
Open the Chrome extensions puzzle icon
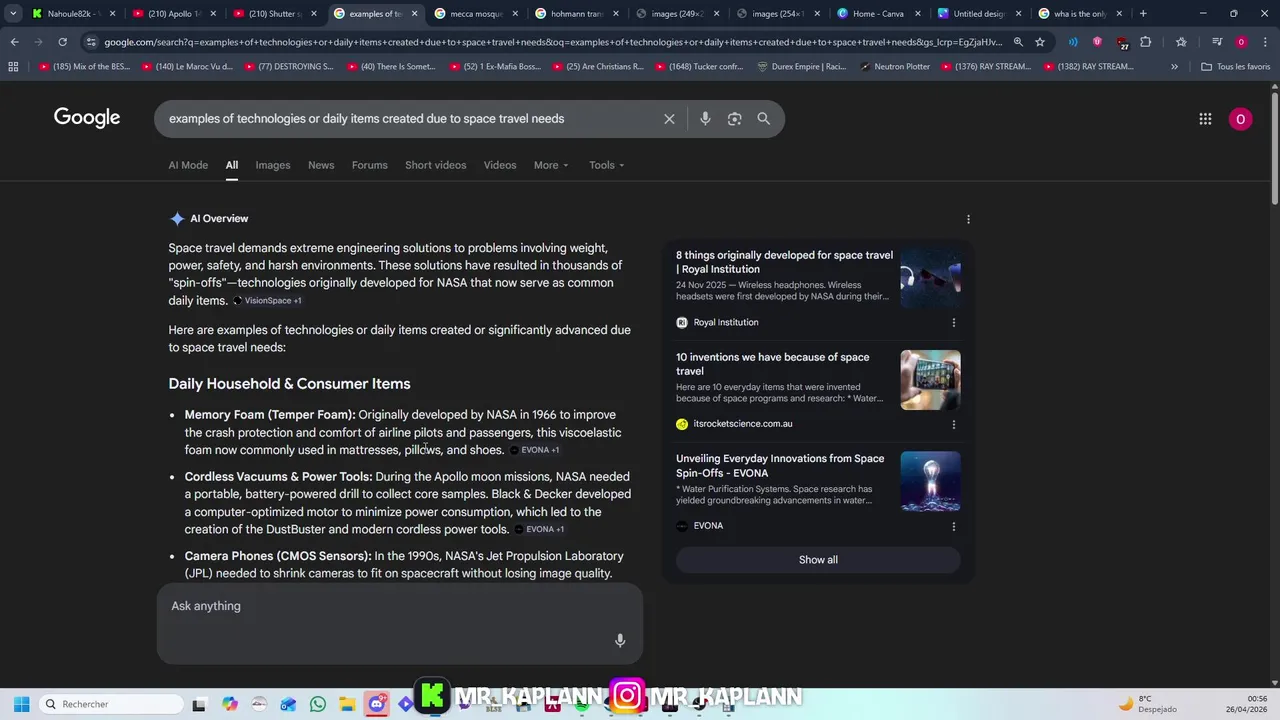[1146, 42]
